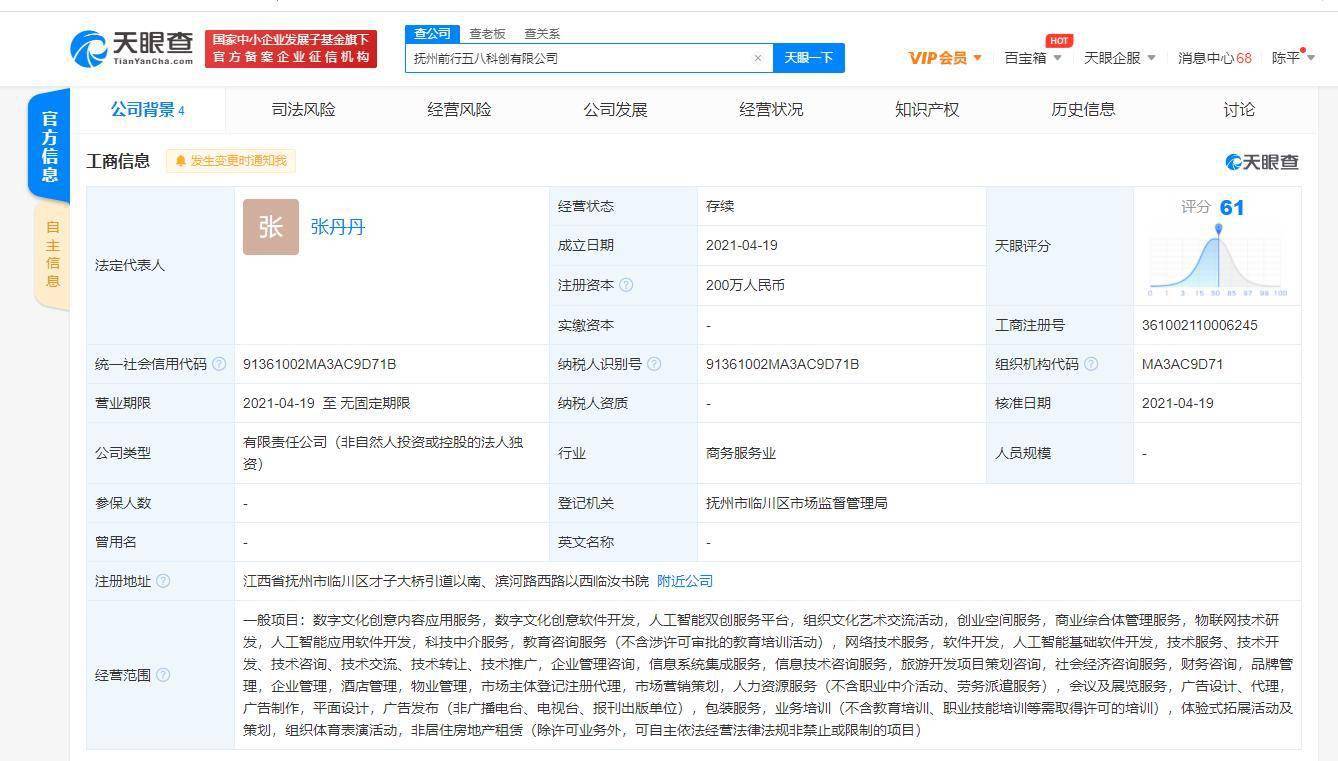Image resolution: width=1338 pixels, height=761 pixels.
Task: Open the 百宝箱 dropdown menu
Action: click(1033, 58)
